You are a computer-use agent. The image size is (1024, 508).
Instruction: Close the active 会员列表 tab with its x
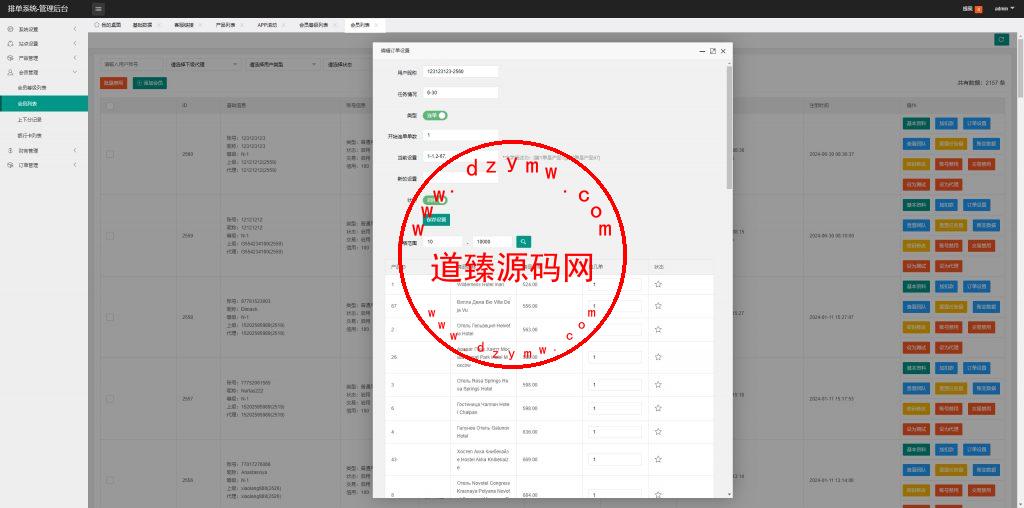click(x=376, y=25)
